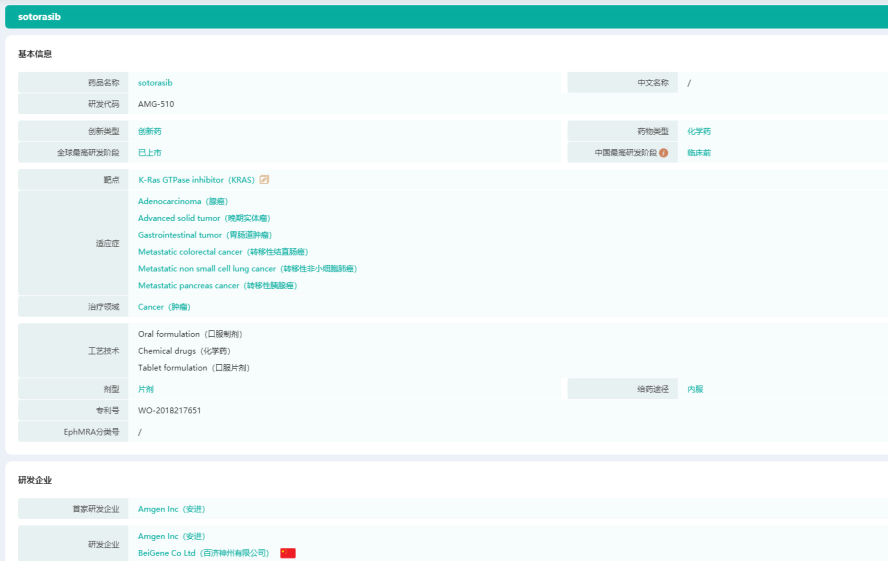The height and width of the screenshot is (561, 888).
Task: Click the 首家研发企业 field label
Action: pyautogui.click(x=96, y=509)
